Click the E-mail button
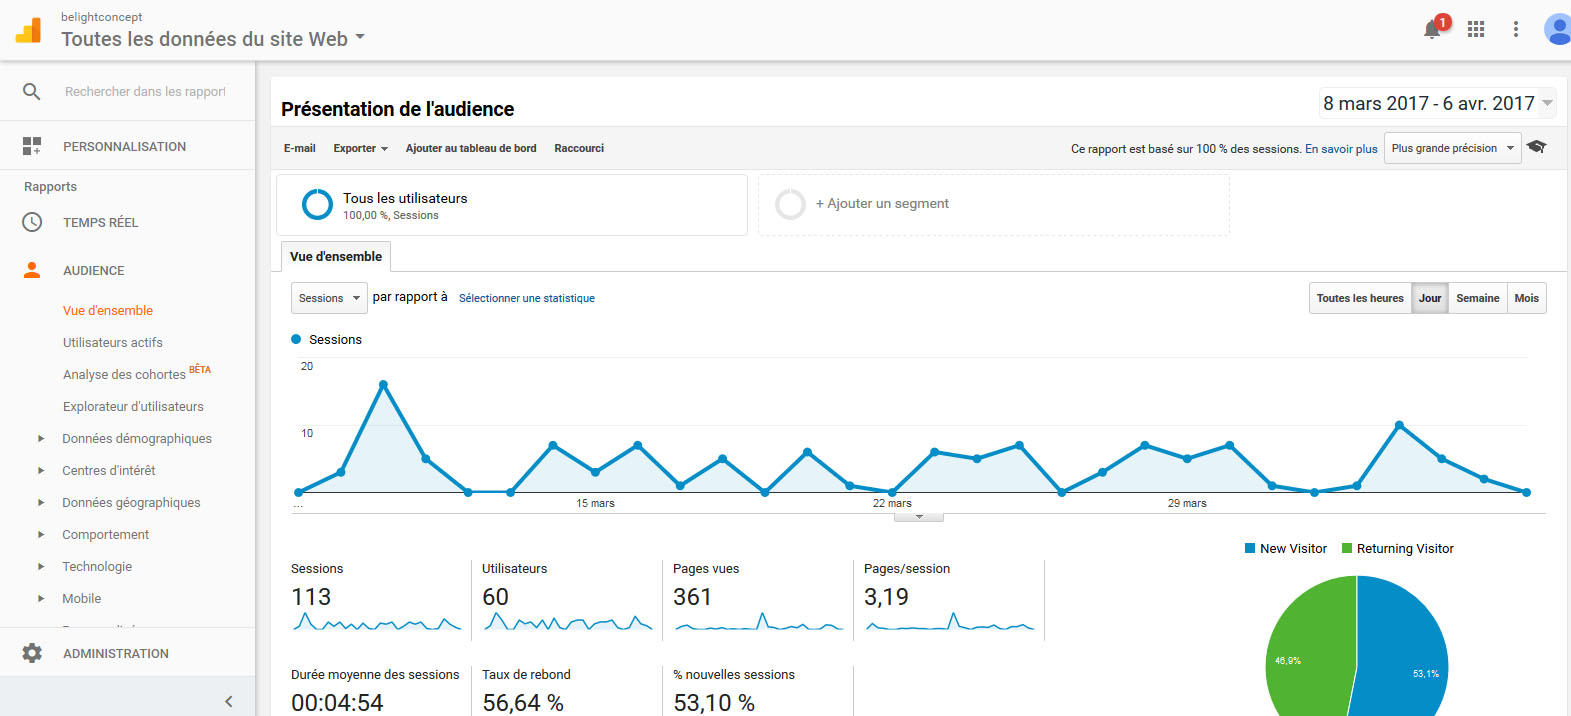The width and height of the screenshot is (1571, 716). 299,148
